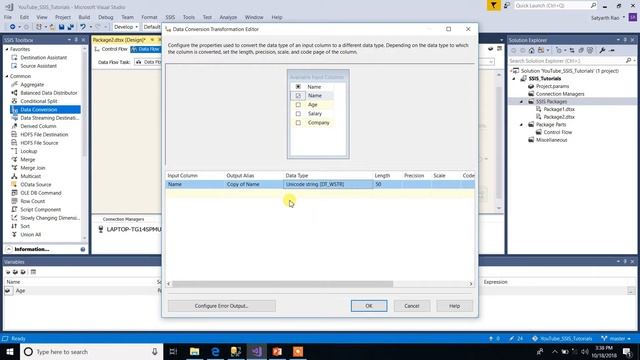Open the Data Type dropdown for Name row
640x360 pixels.
pyautogui.click(x=328, y=184)
